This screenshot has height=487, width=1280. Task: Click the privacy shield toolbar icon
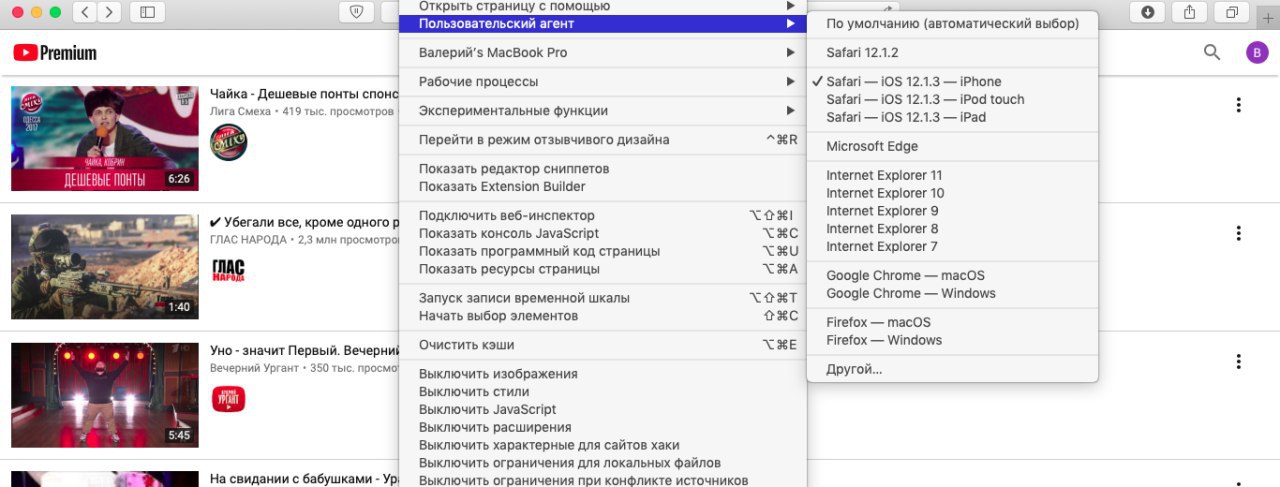coord(357,12)
